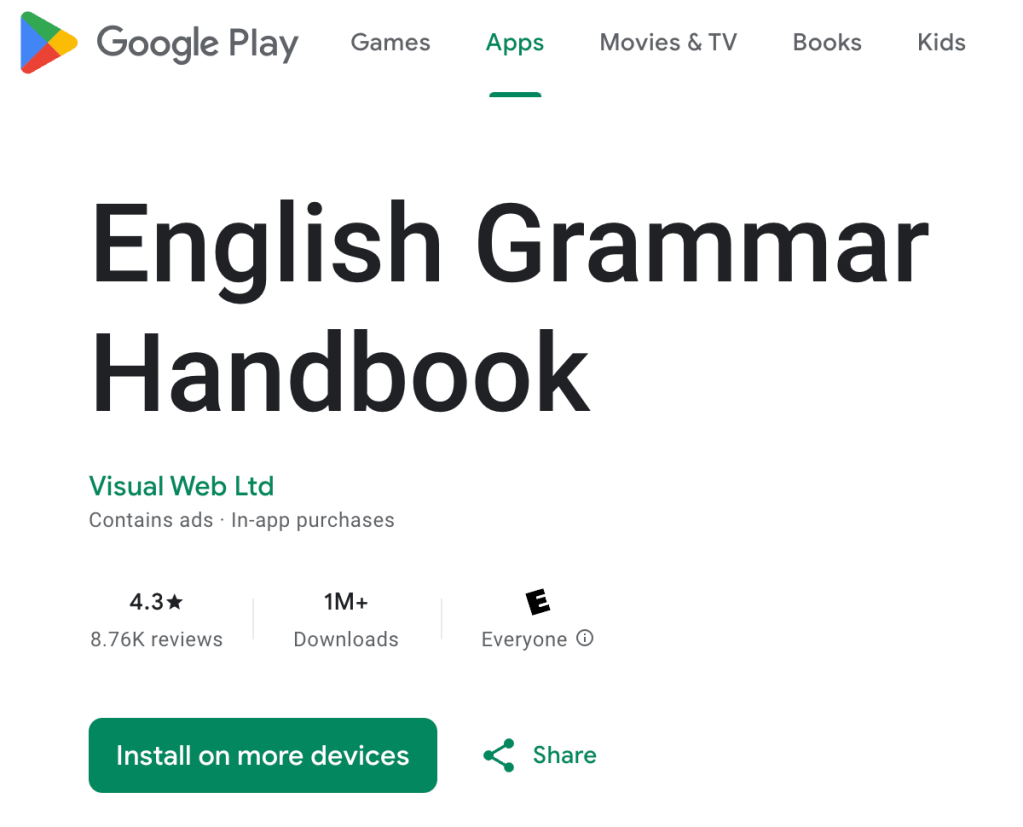The width and height of the screenshot is (1023, 827).
Task: Open the Kids tab
Action: tap(941, 43)
